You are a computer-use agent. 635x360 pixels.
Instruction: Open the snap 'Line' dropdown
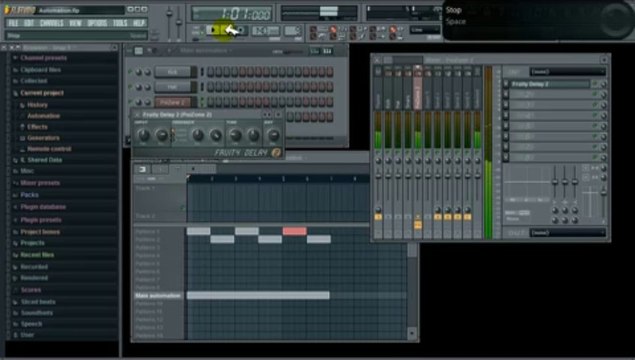424,30
